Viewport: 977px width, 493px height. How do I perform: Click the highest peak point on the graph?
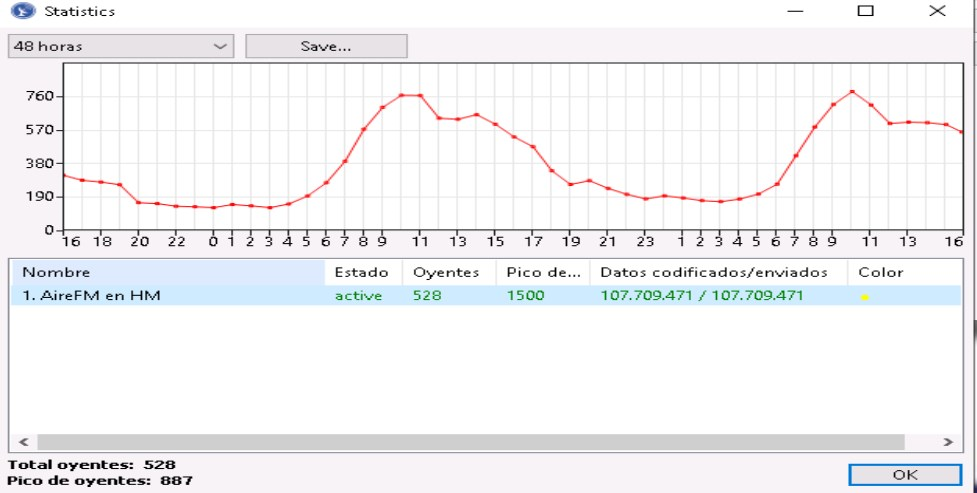(852, 92)
